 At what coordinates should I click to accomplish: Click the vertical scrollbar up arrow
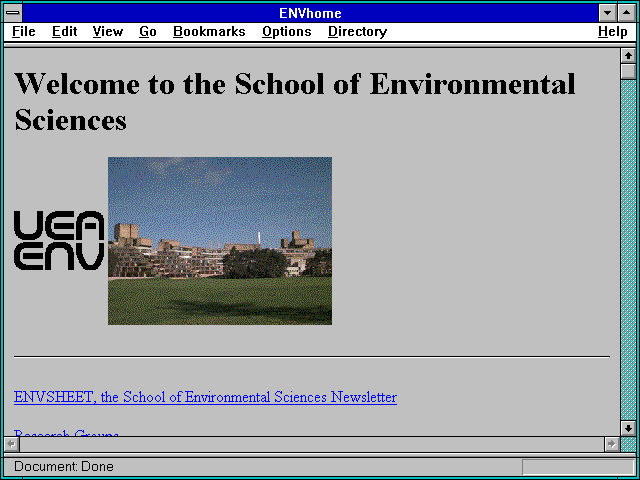coord(628,56)
